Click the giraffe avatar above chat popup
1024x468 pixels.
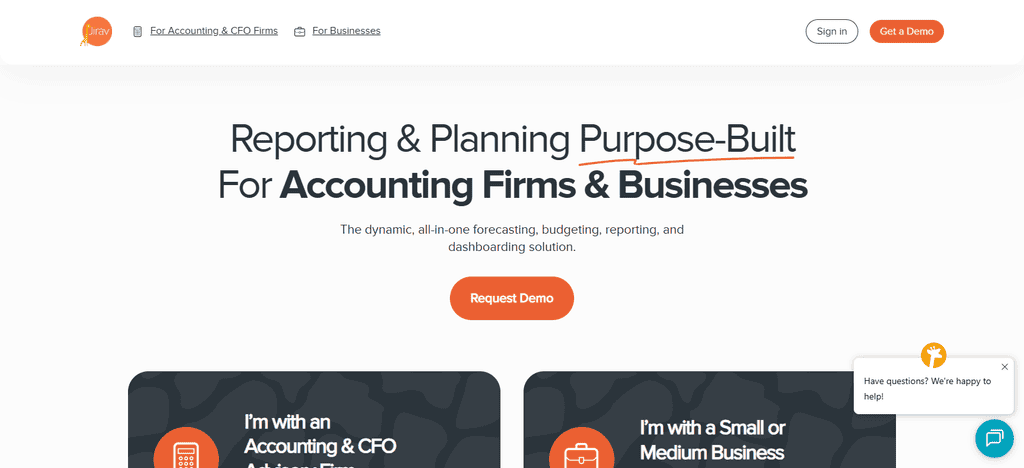[x=933, y=355]
